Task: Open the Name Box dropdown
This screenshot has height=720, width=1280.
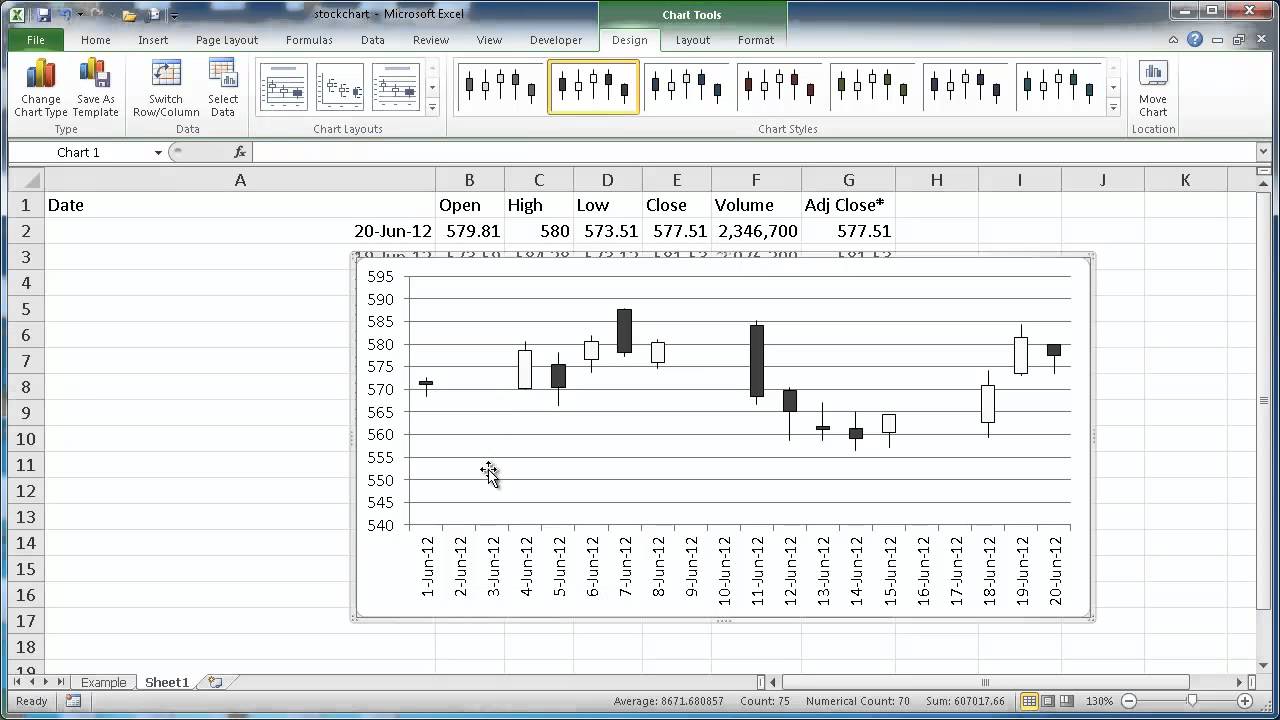Action: click(x=158, y=152)
